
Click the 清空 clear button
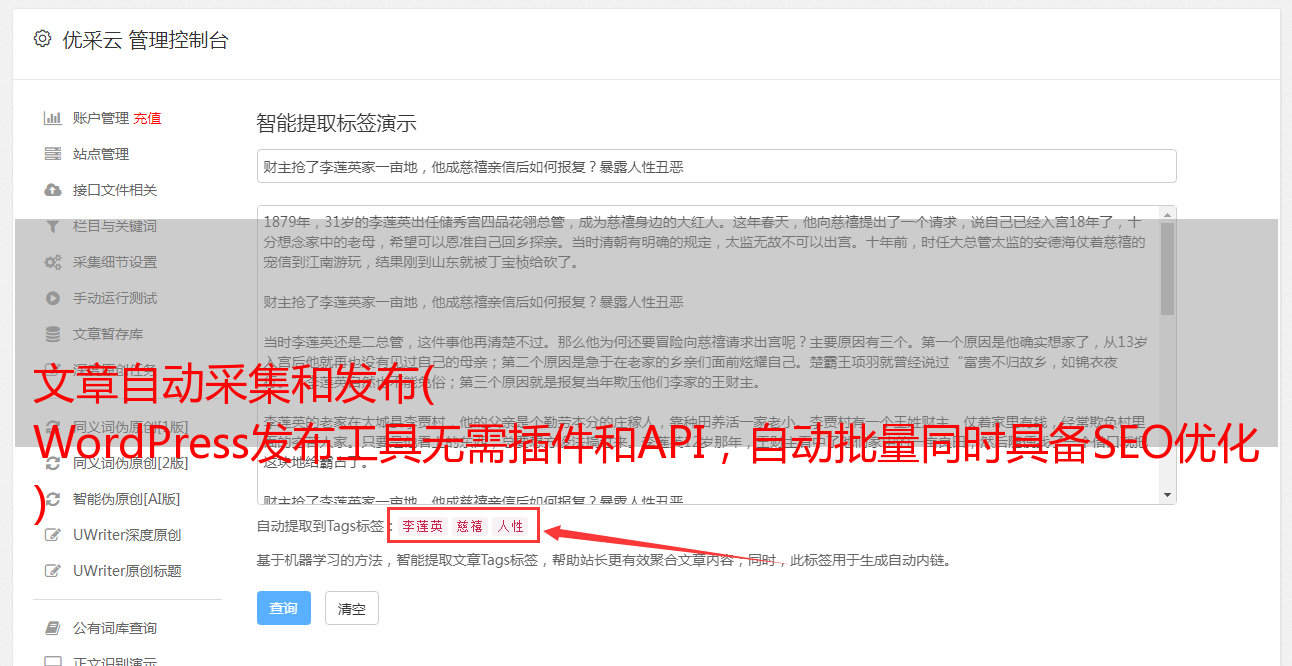click(x=352, y=608)
